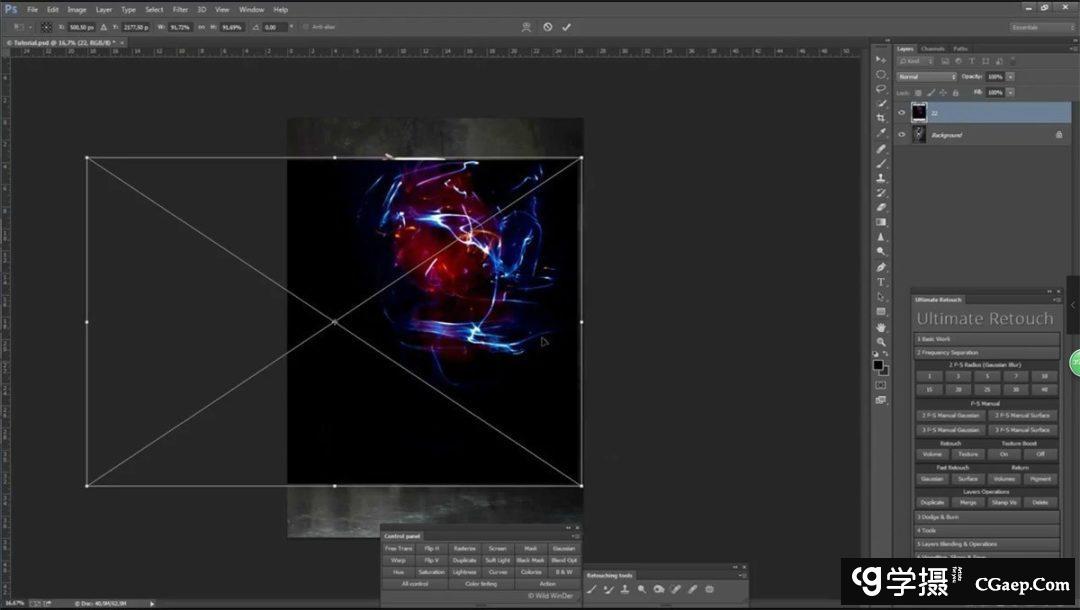
Task: Click the stamp icon in Retouching tools
Action: click(x=625, y=589)
